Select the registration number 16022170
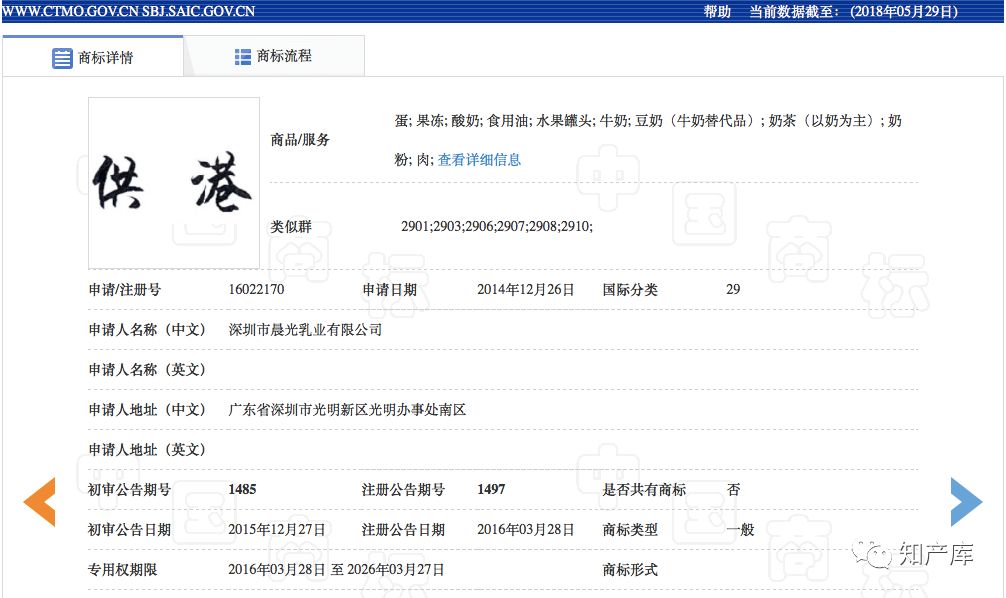Viewport: 1006px width, 598px height. coord(256,290)
